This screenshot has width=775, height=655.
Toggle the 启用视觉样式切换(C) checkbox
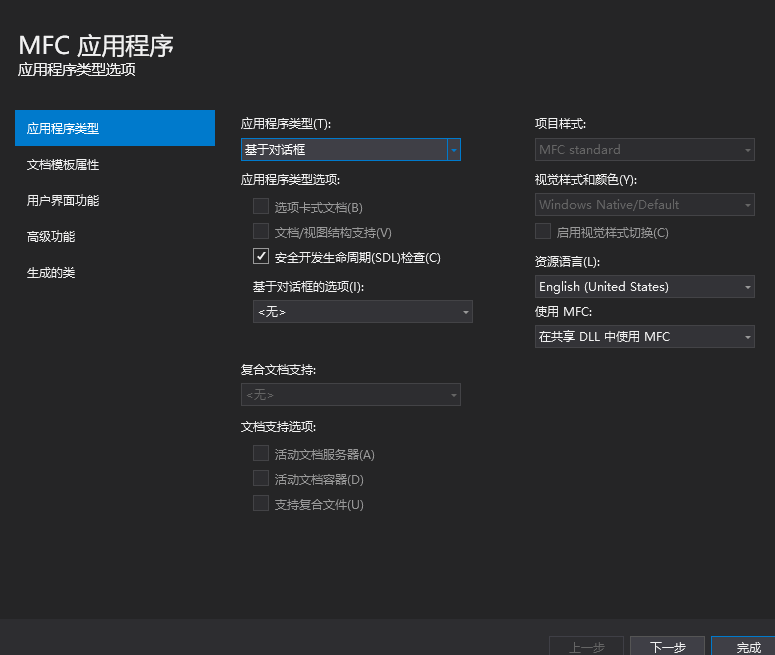[x=543, y=231]
